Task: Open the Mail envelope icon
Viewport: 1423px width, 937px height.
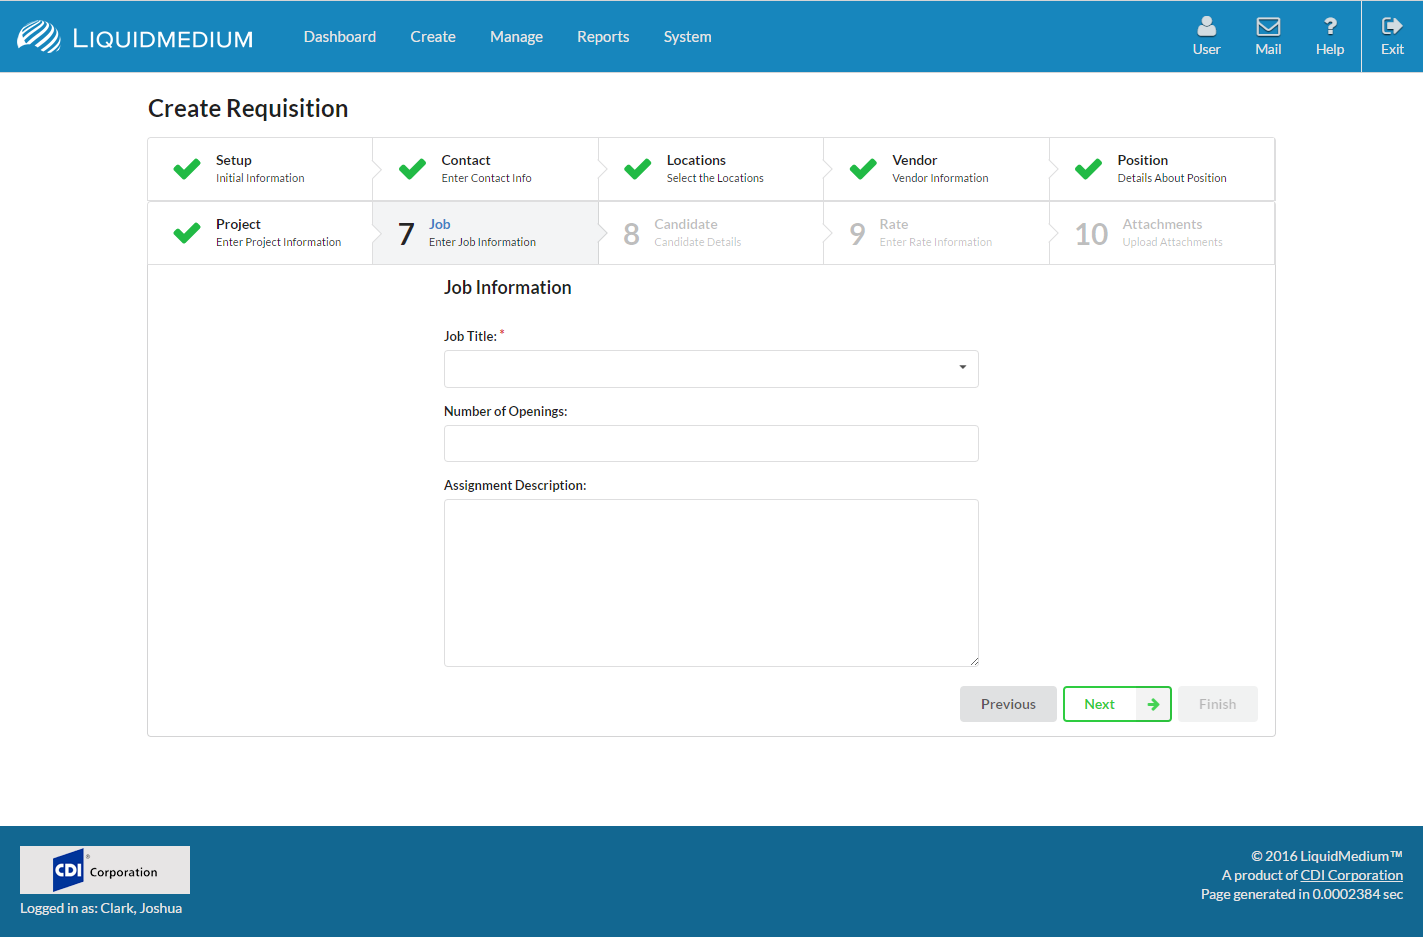Action: tap(1268, 27)
